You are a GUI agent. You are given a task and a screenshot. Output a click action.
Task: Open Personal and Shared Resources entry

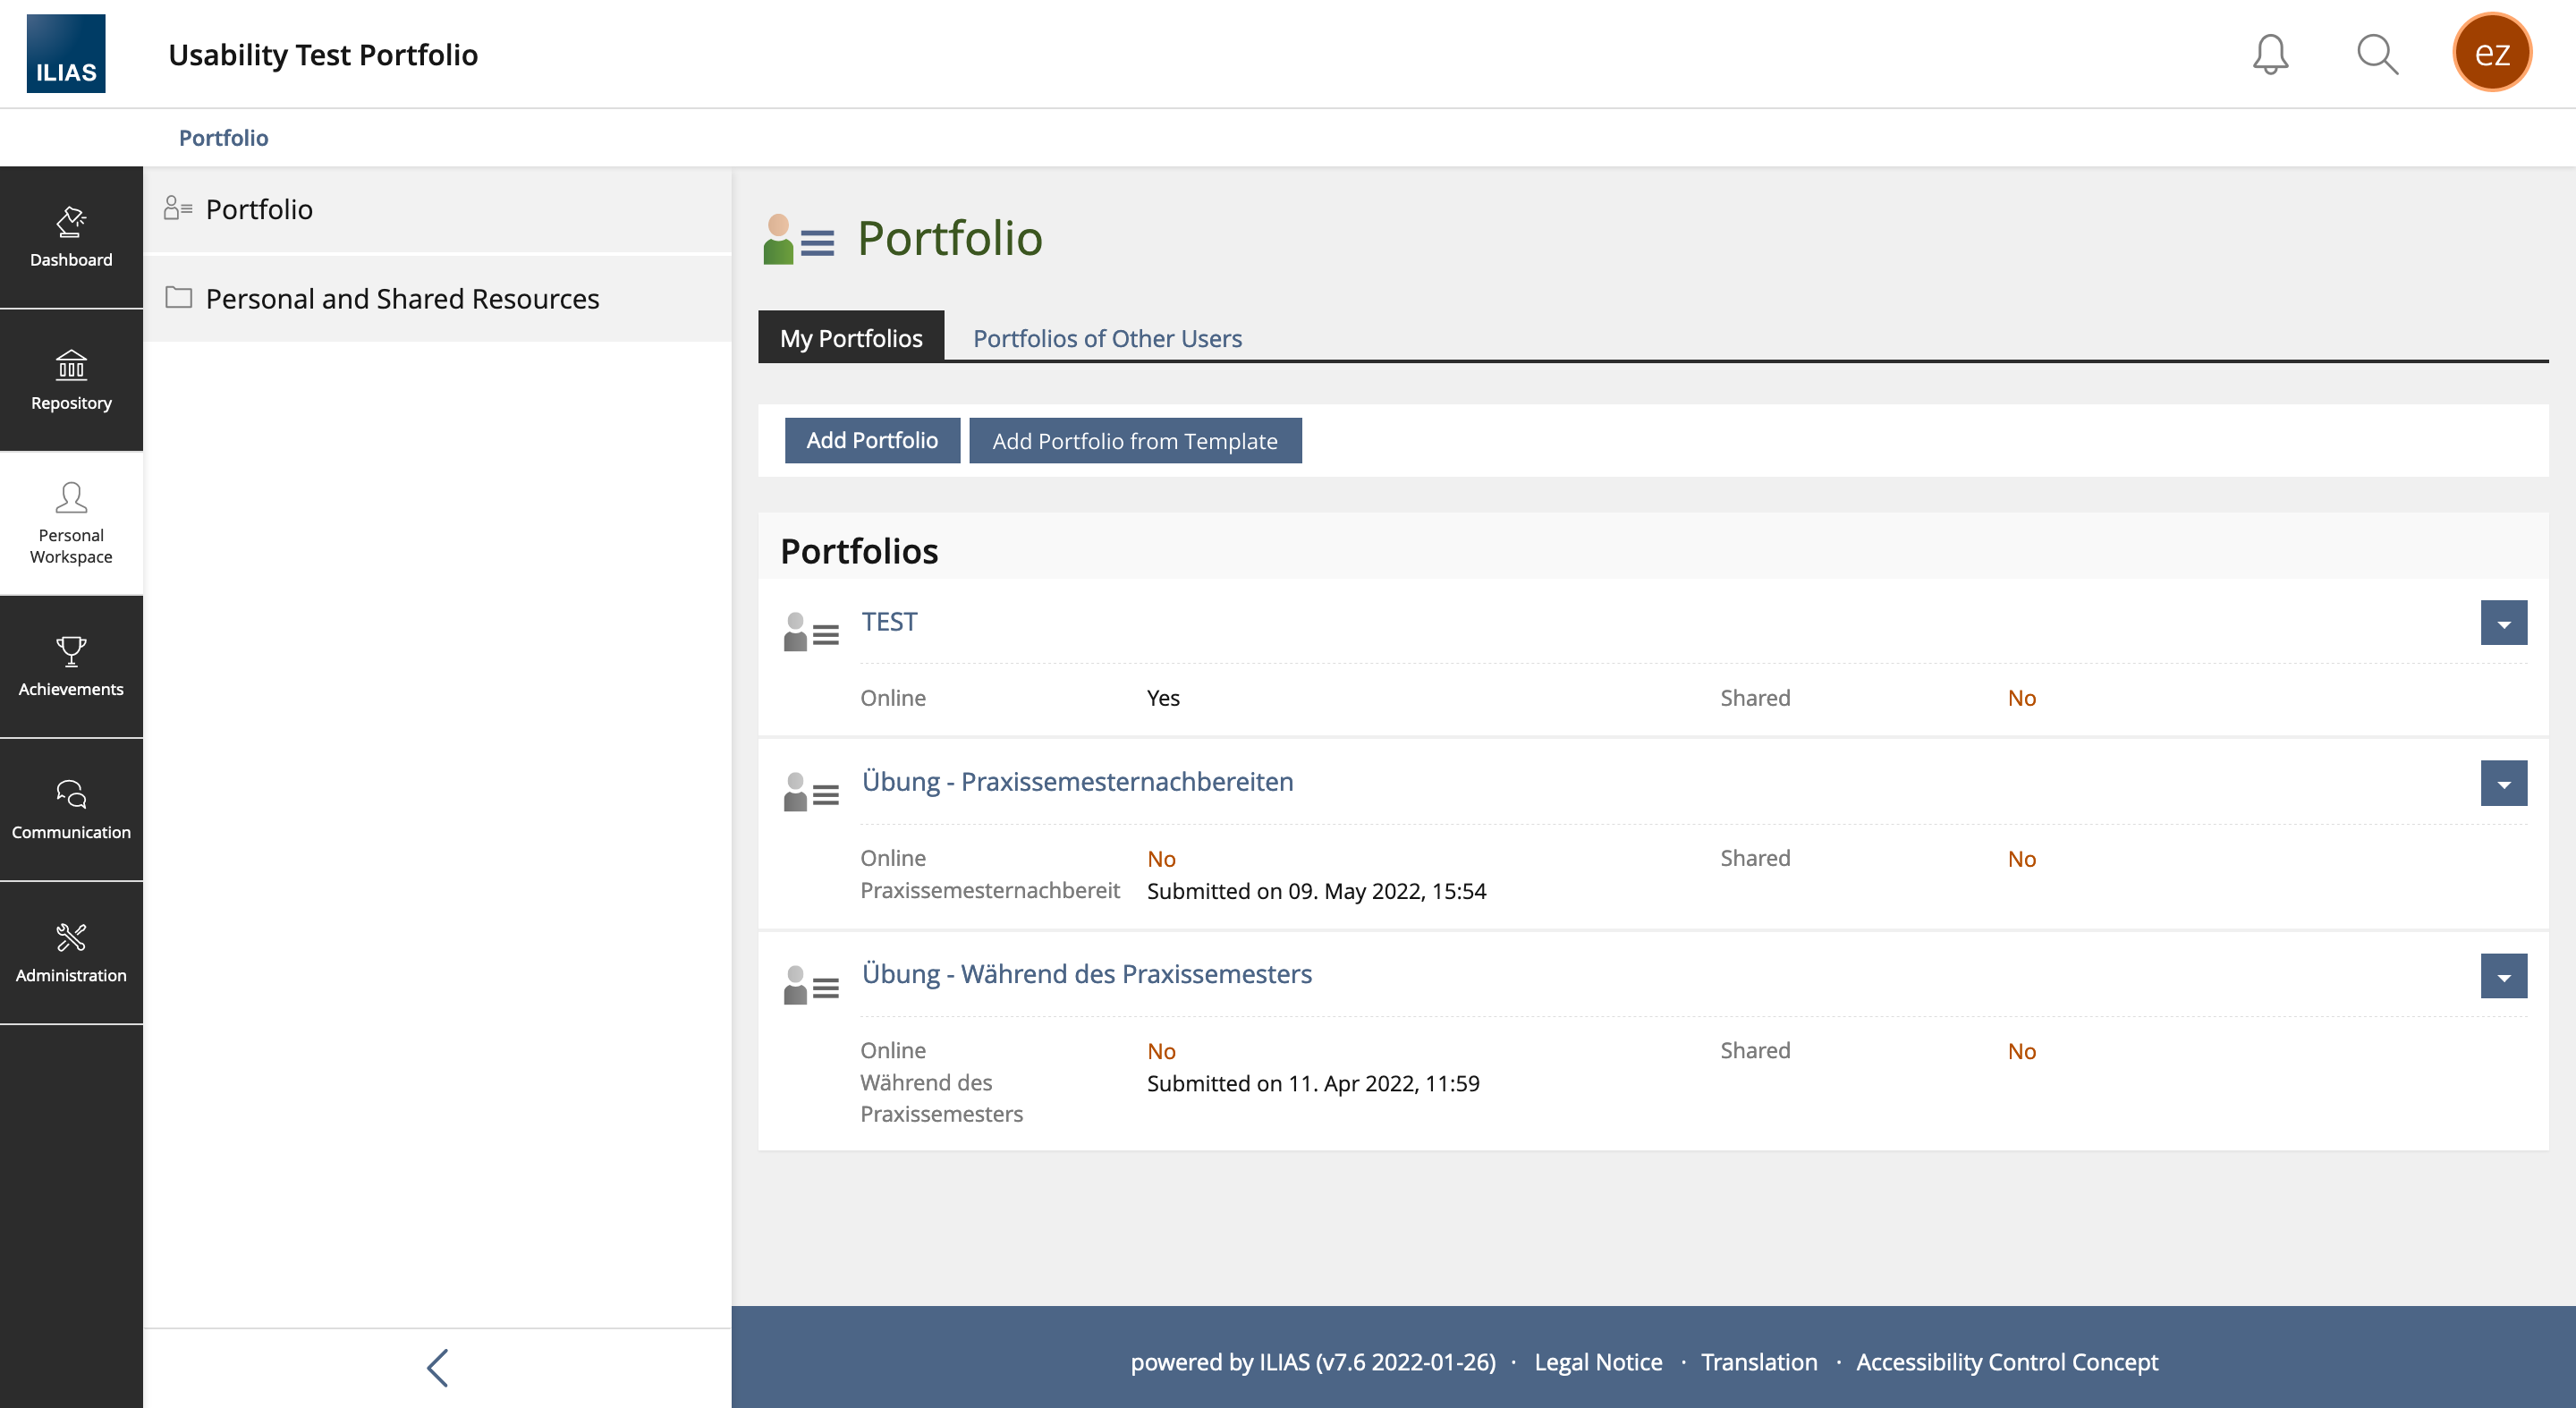[x=401, y=298]
